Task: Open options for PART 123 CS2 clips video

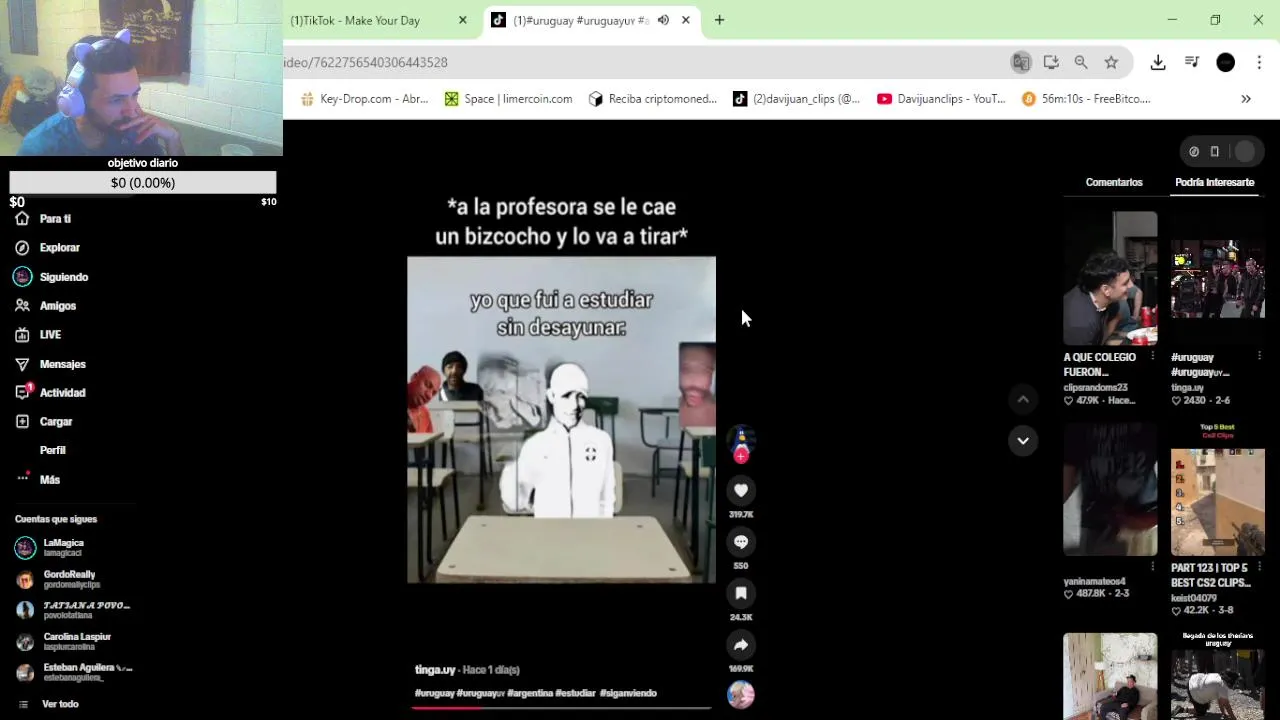Action: click(1259, 568)
